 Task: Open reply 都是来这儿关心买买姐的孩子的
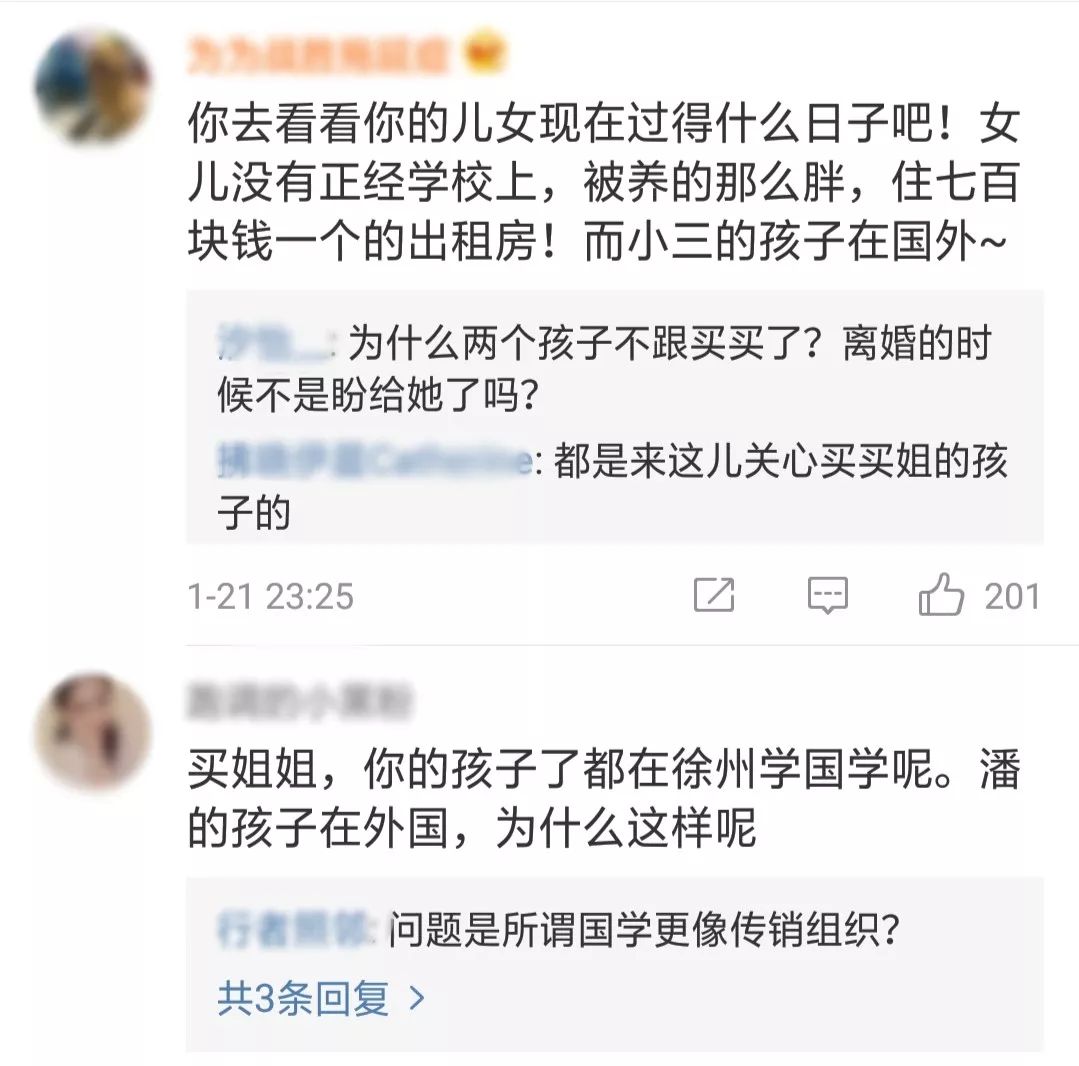click(612, 486)
